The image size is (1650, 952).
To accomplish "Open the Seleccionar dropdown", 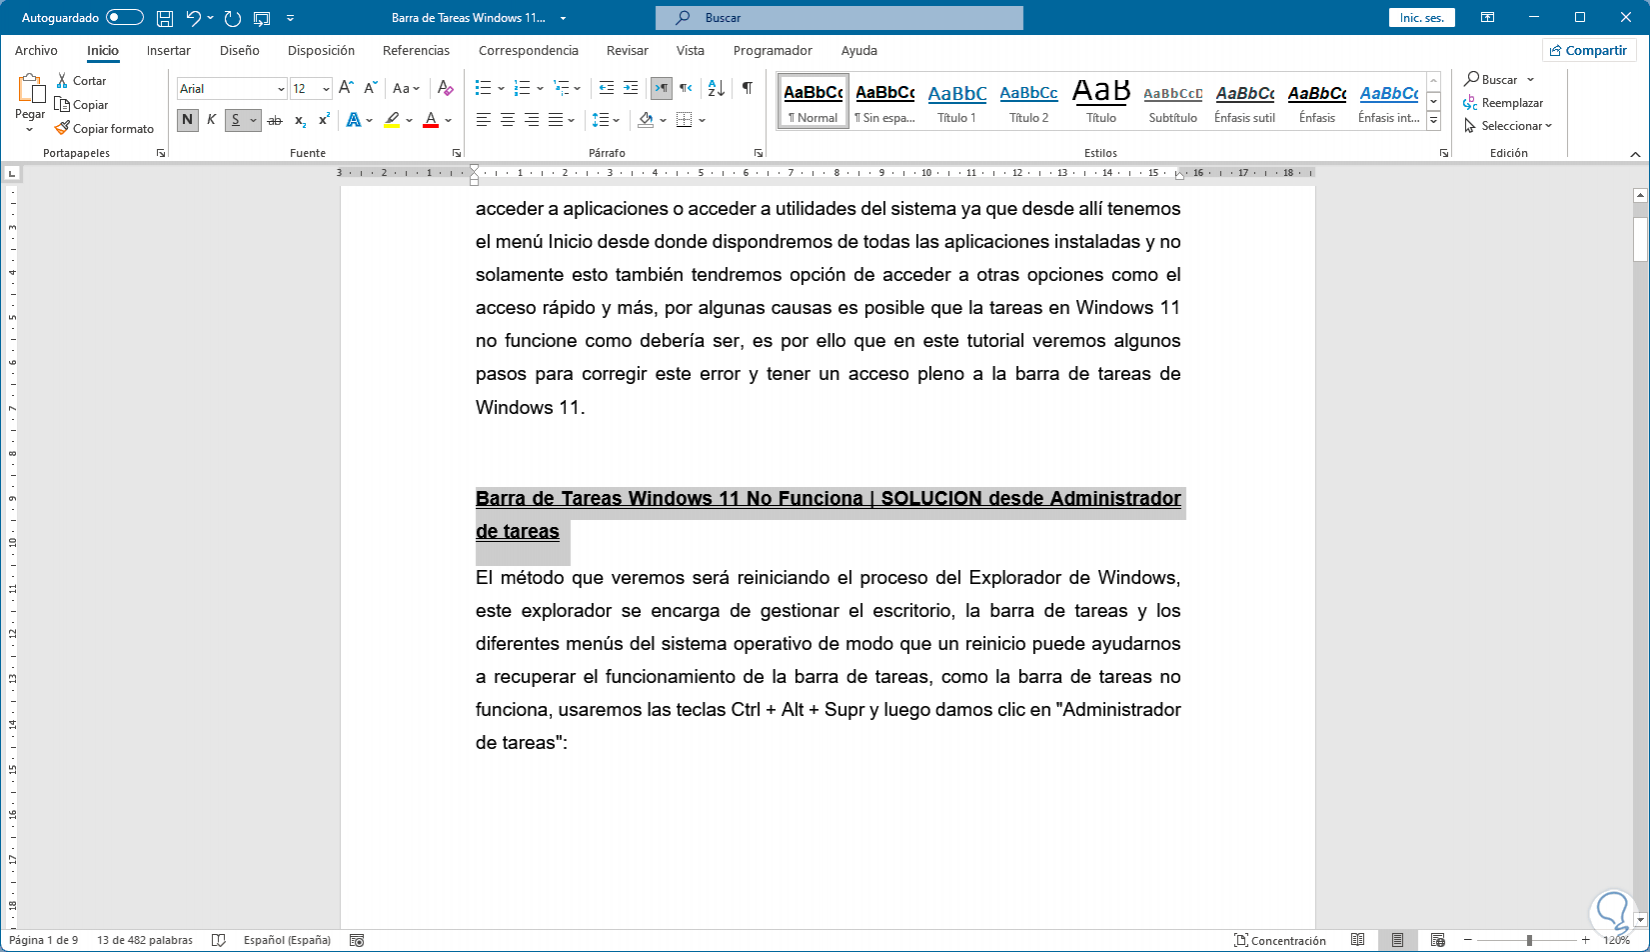I will click(x=1508, y=126).
